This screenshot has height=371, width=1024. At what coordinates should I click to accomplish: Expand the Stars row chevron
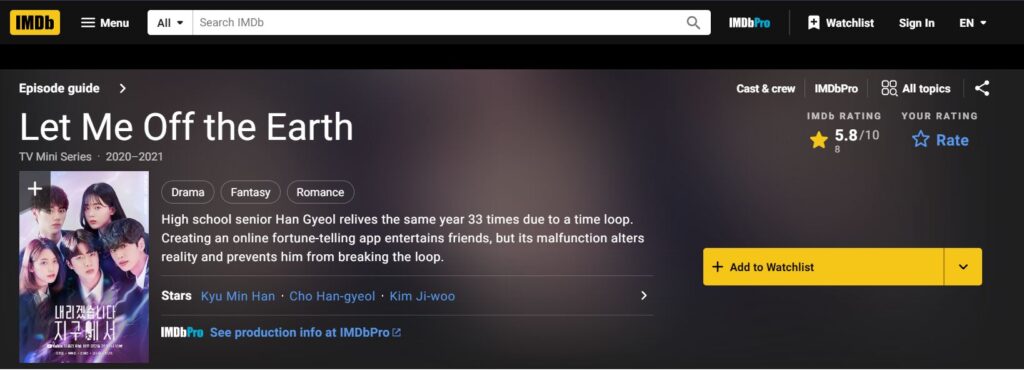[643, 296]
